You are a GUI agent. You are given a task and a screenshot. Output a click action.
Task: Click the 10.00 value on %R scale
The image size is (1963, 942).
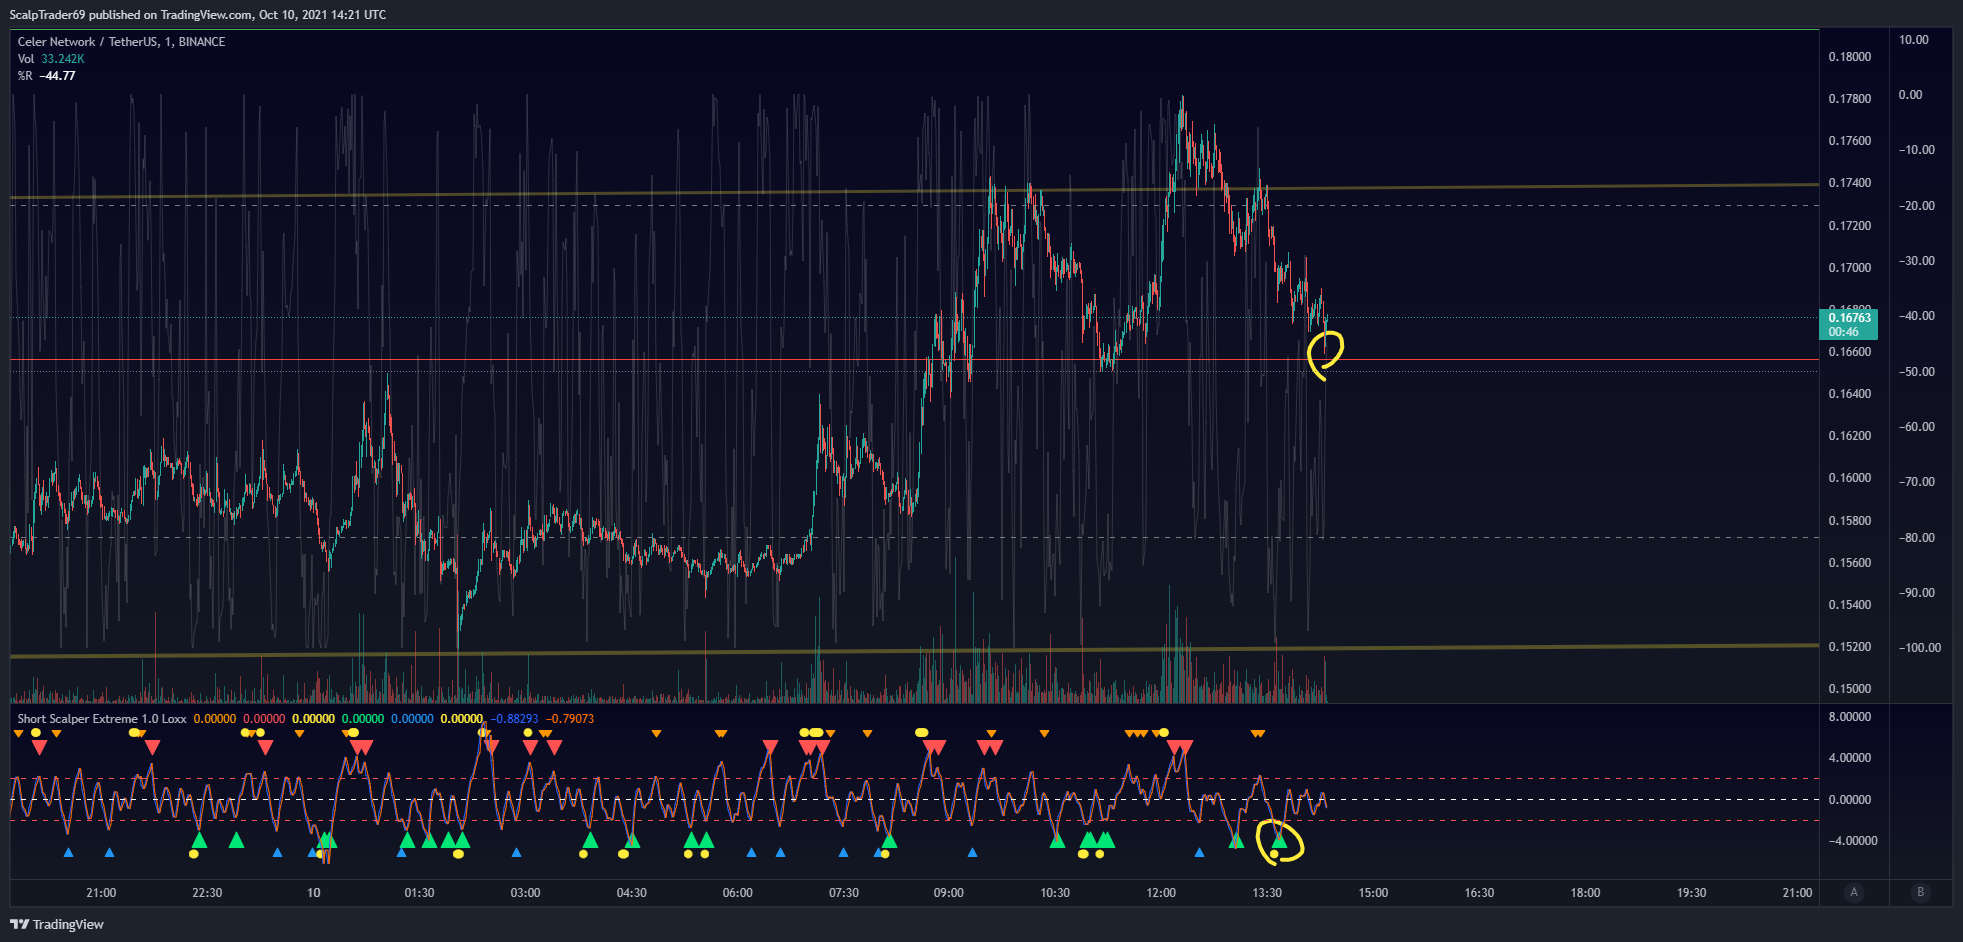pos(1914,40)
